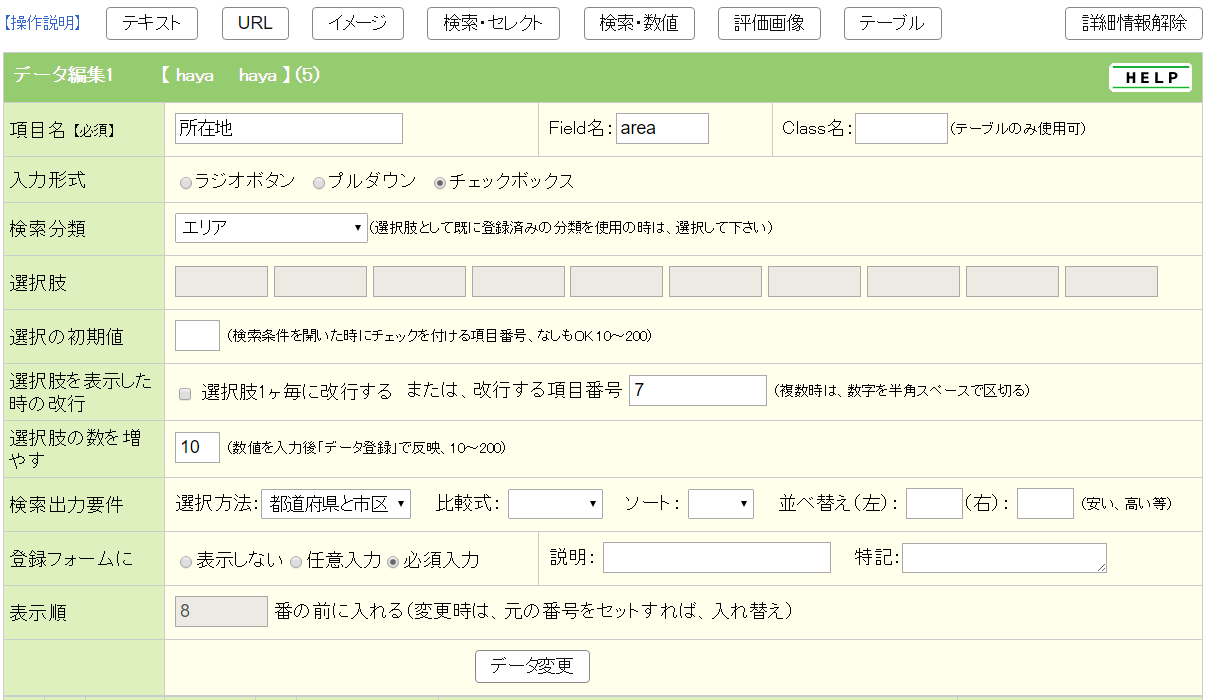Expand the 選択方法 dropdown
The width and height of the screenshot is (1208, 700).
click(x=335, y=504)
